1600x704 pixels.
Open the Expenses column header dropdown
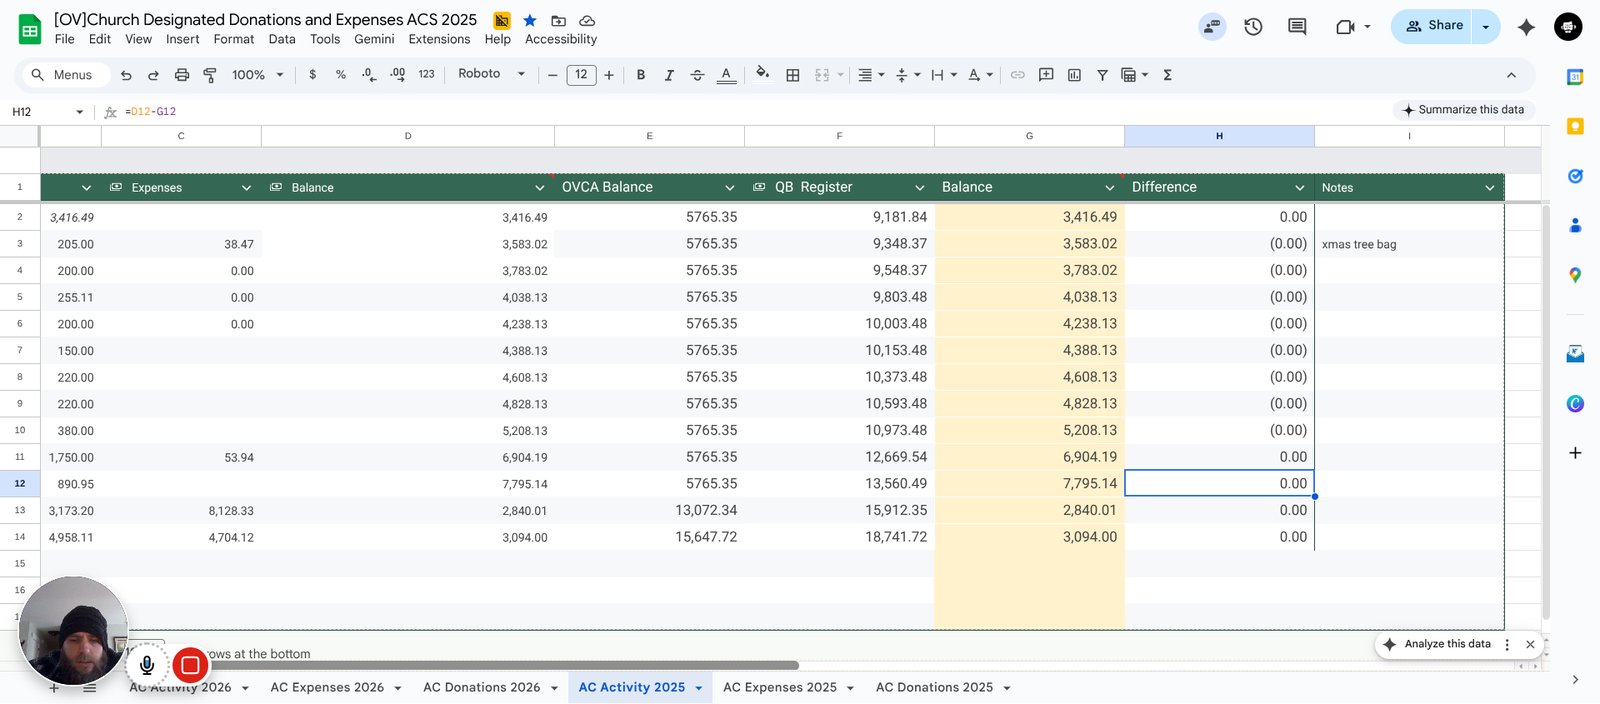(246, 188)
